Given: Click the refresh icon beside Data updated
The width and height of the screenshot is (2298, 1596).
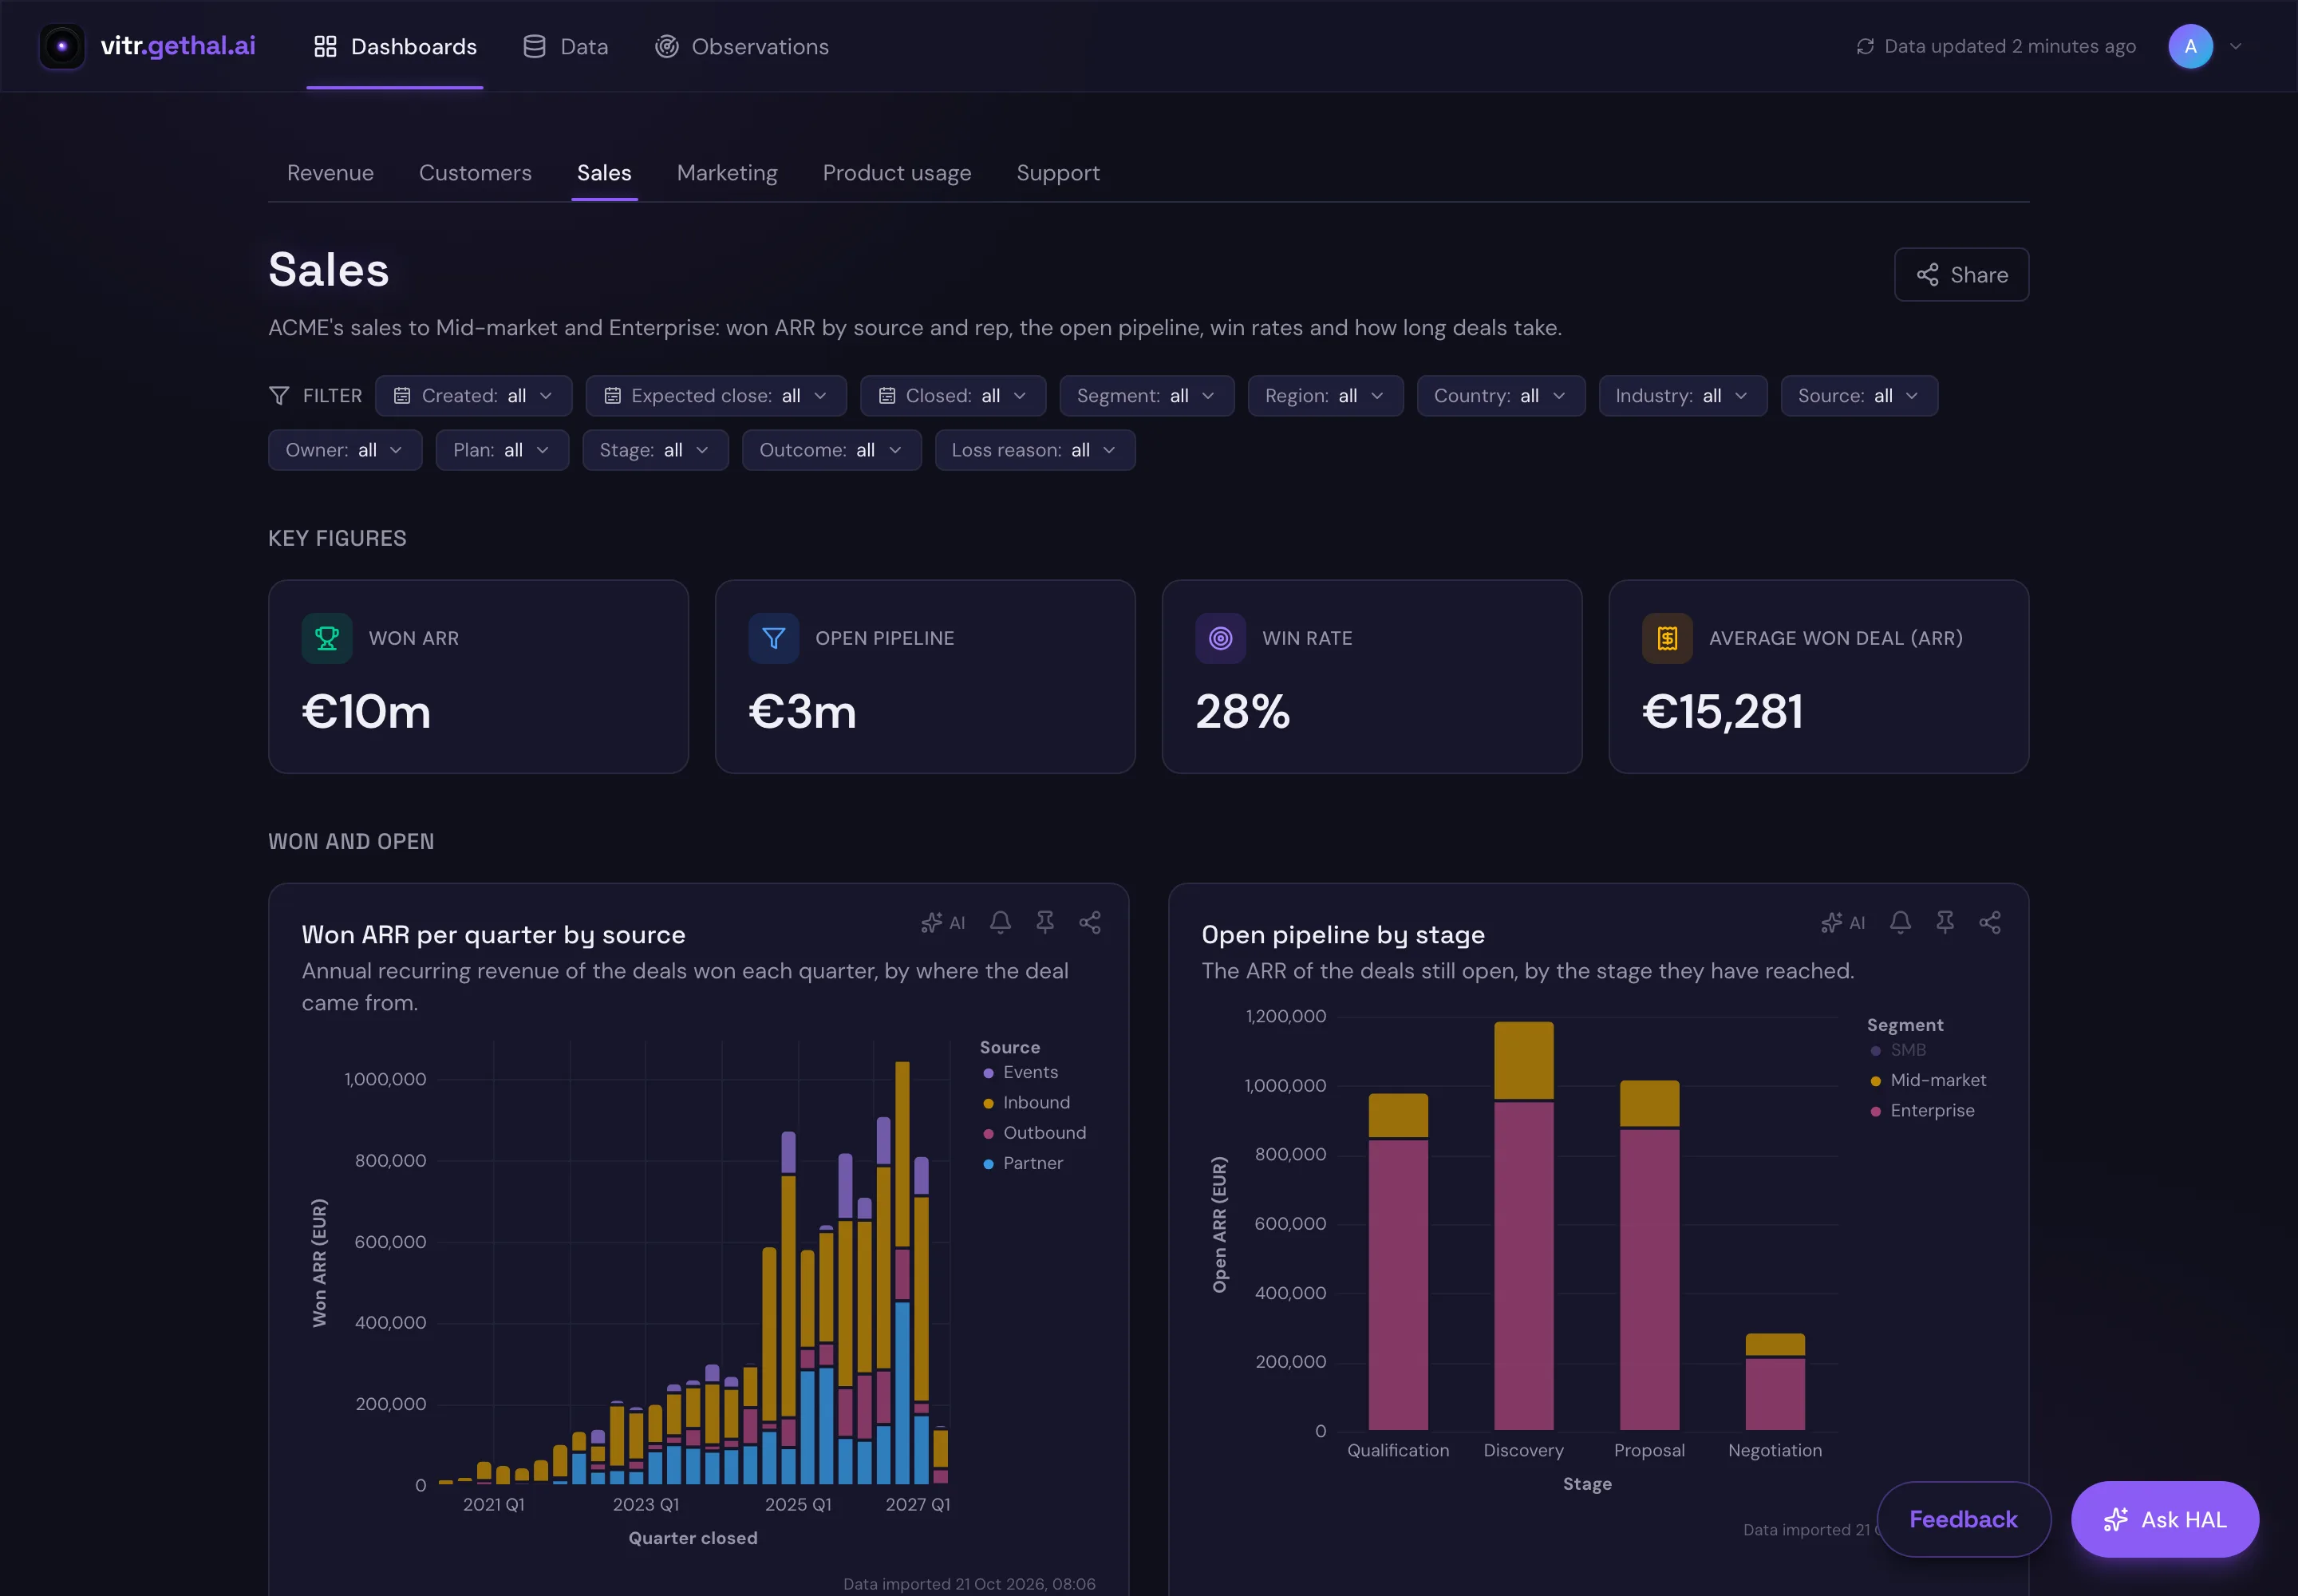Looking at the screenshot, I should click(x=1865, y=46).
